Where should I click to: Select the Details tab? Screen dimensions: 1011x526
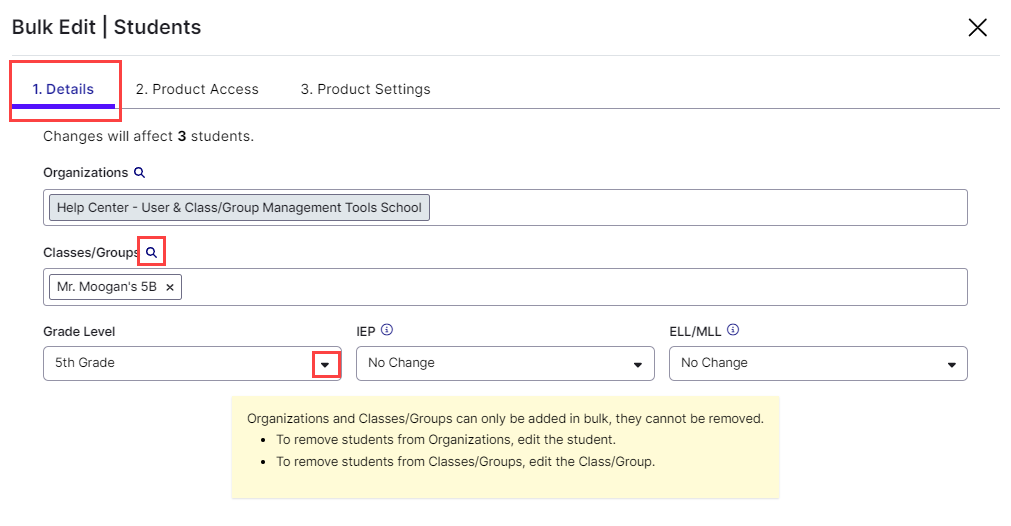(x=63, y=89)
